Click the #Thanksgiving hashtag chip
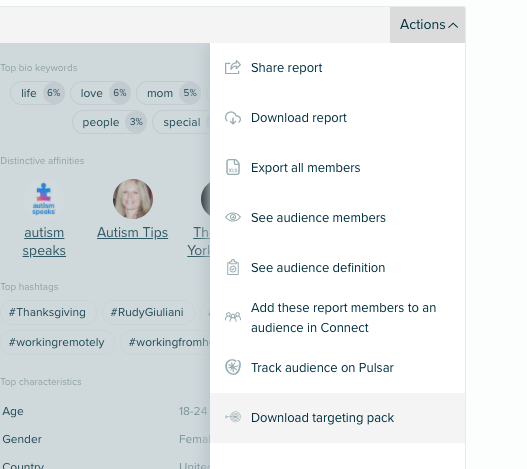527x469 pixels. tap(47, 312)
